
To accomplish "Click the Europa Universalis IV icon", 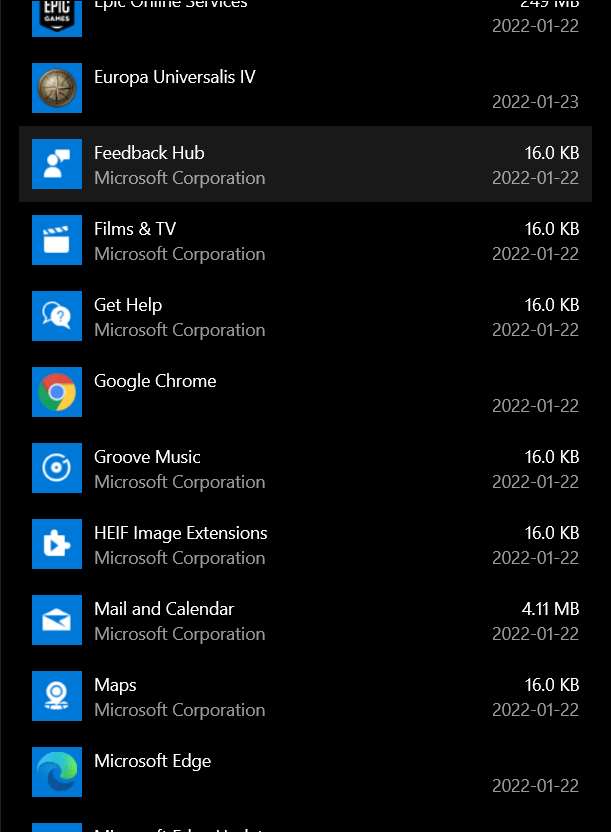I will pos(57,88).
